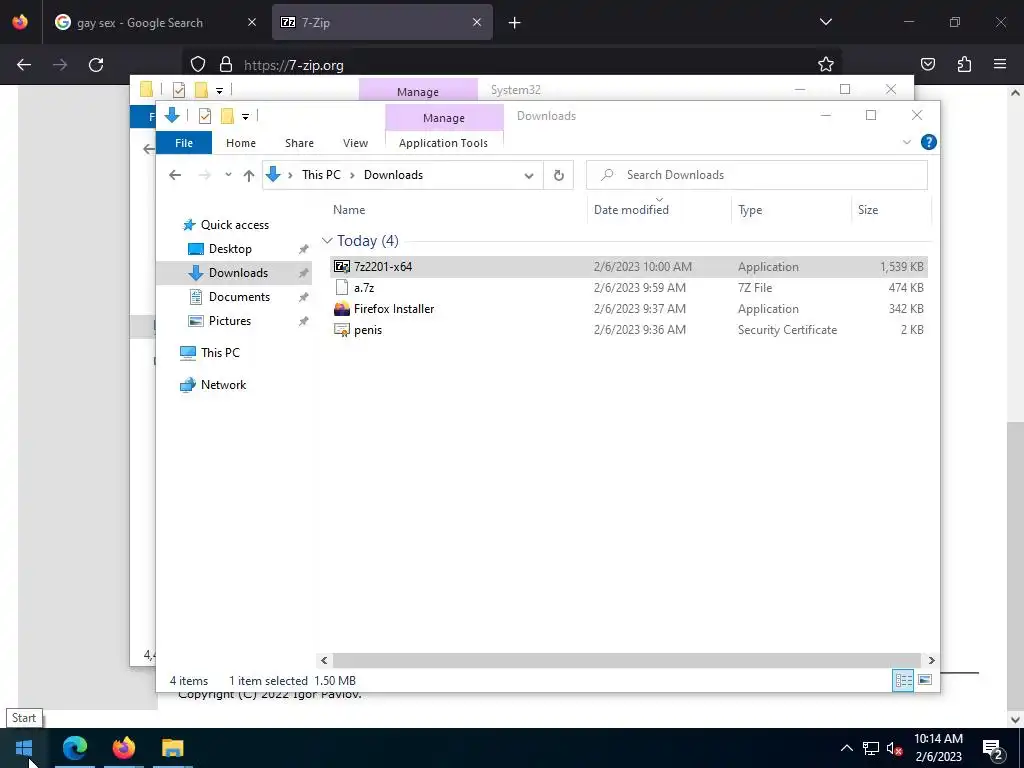This screenshot has height=768, width=1024.
Task: Unpin Desktop using pin icon
Action: coord(303,249)
